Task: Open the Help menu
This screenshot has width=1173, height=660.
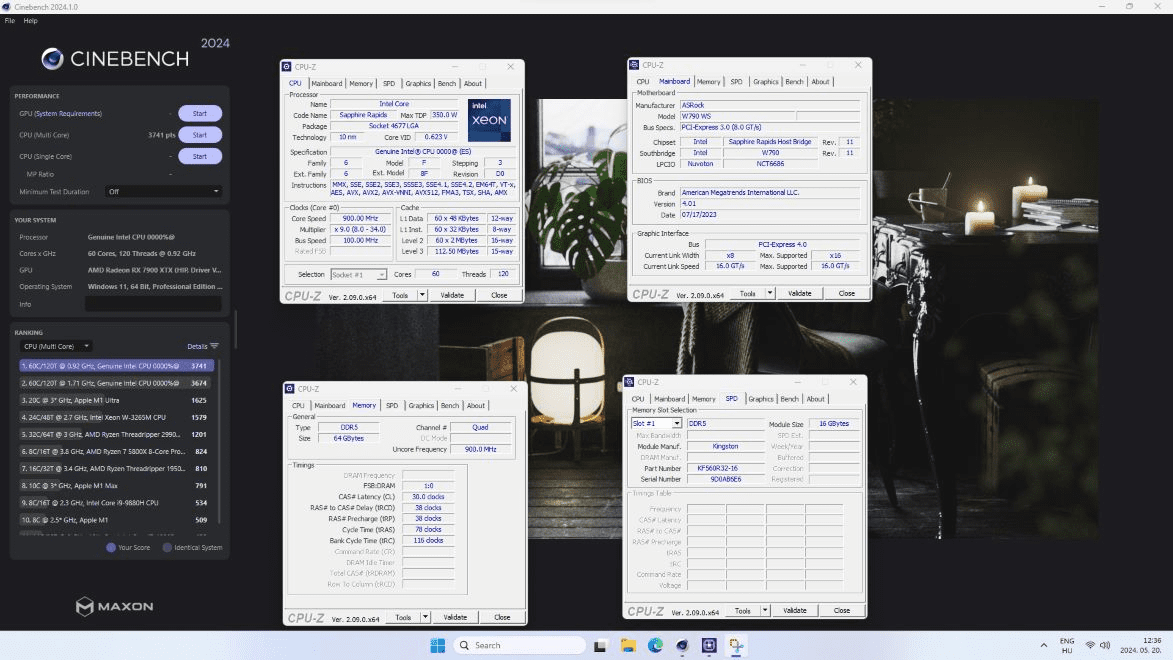Action: click(31, 21)
